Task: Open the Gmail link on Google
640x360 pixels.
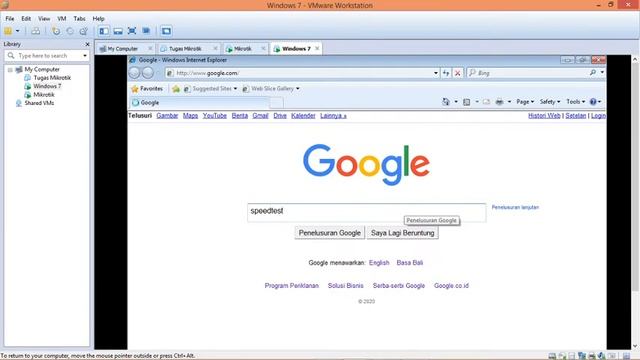Action: point(260,116)
